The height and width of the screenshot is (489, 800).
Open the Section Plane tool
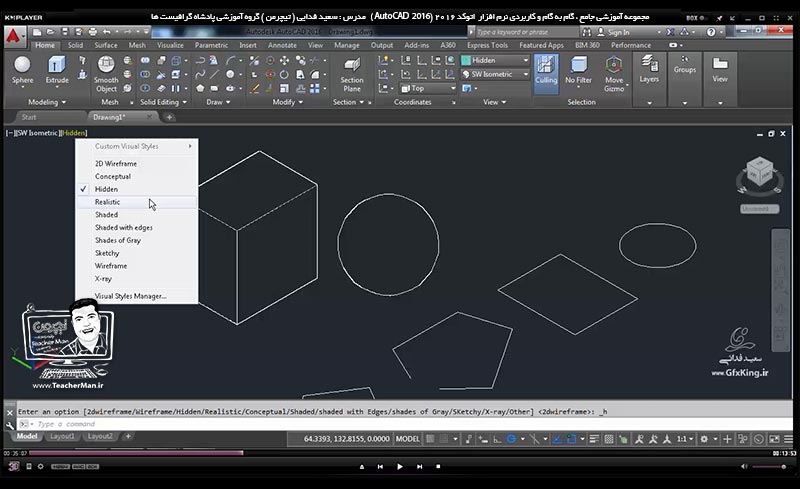[x=352, y=74]
